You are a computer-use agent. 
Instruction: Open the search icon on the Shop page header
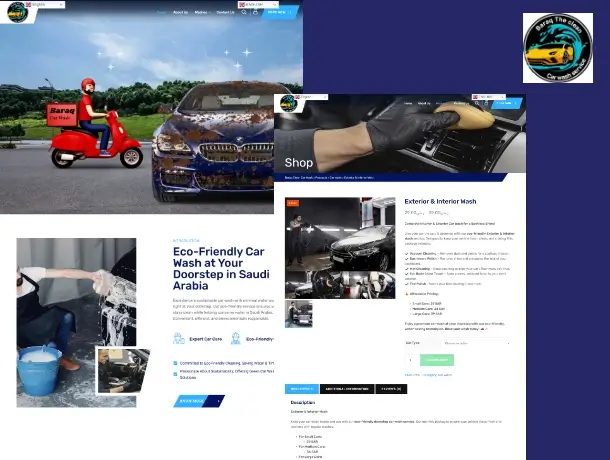477,103
